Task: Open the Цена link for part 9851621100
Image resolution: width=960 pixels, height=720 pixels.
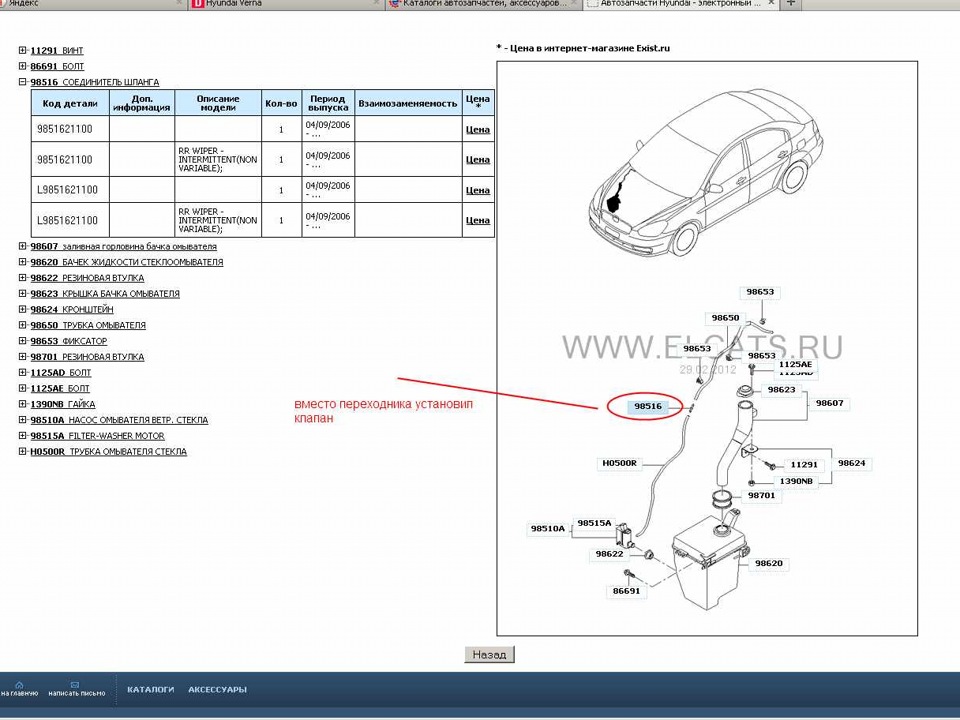Action: [477, 128]
